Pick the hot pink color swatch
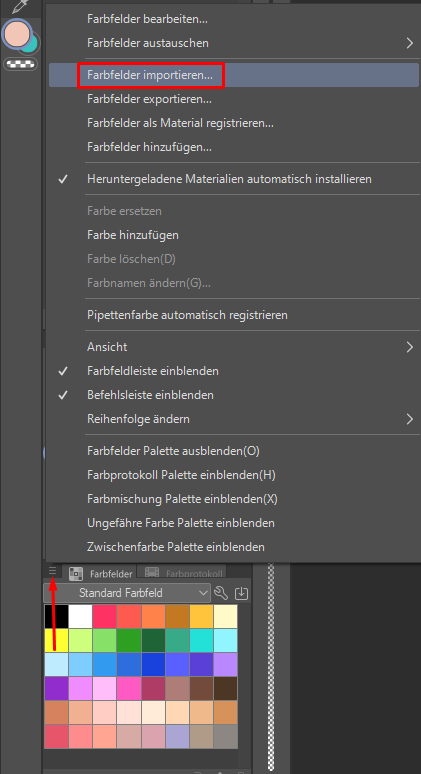Image resolution: width=421 pixels, height=774 pixels. (129, 688)
